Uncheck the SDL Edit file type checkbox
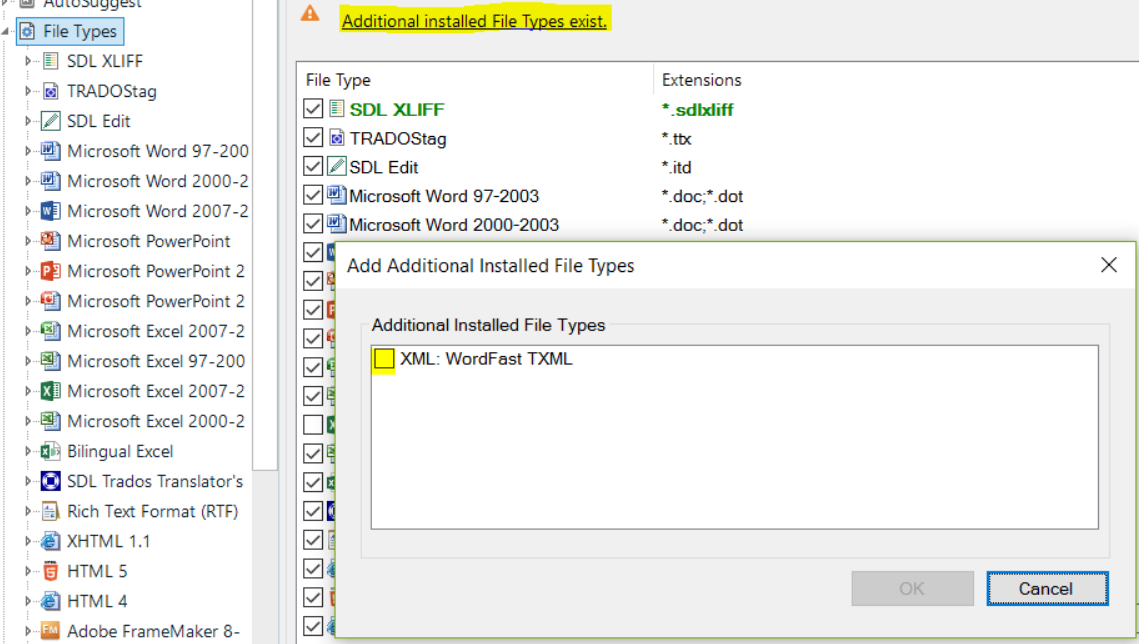The image size is (1139, 644). click(x=313, y=166)
